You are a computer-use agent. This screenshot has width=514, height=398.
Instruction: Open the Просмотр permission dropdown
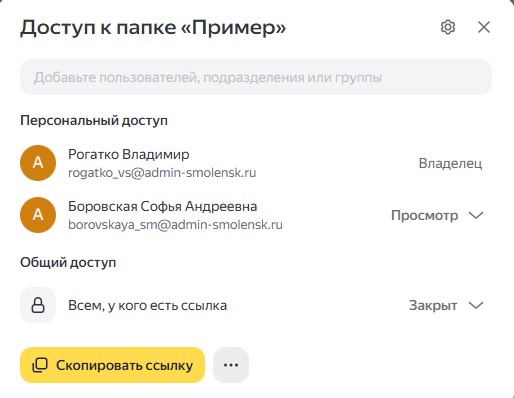[x=437, y=215]
